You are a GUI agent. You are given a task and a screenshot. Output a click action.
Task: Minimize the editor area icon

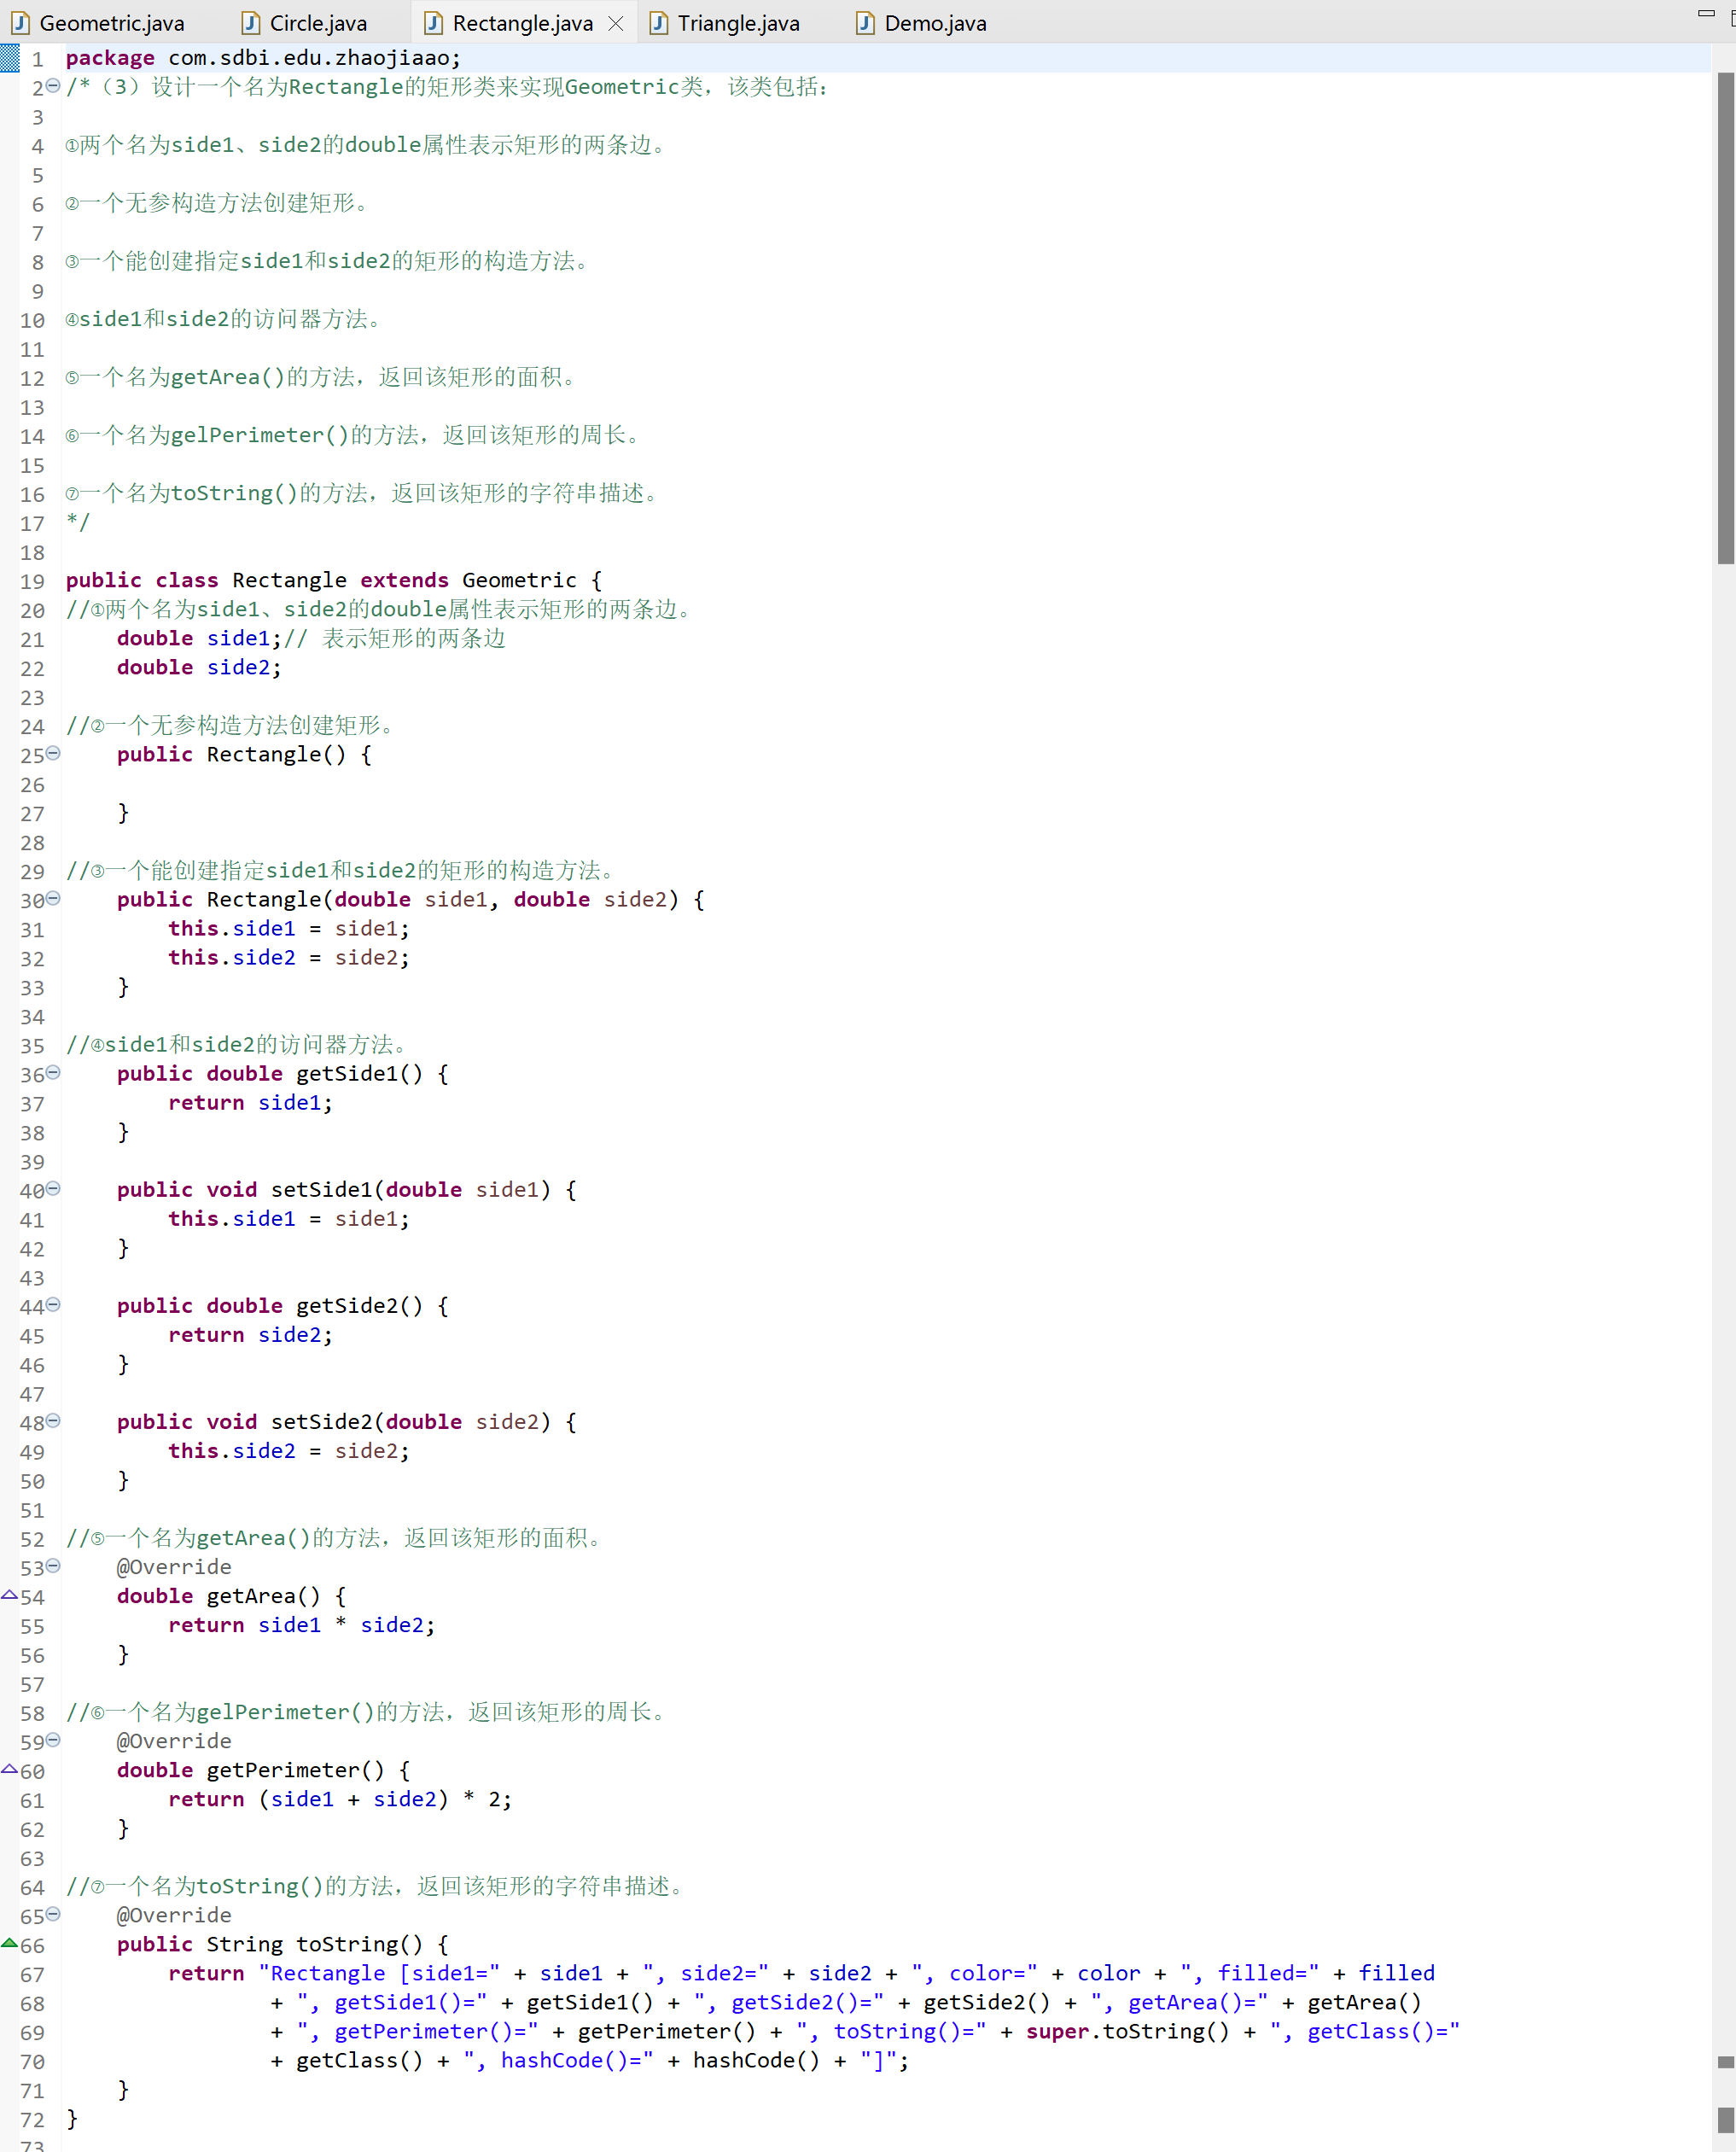click(x=1706, y=13)
